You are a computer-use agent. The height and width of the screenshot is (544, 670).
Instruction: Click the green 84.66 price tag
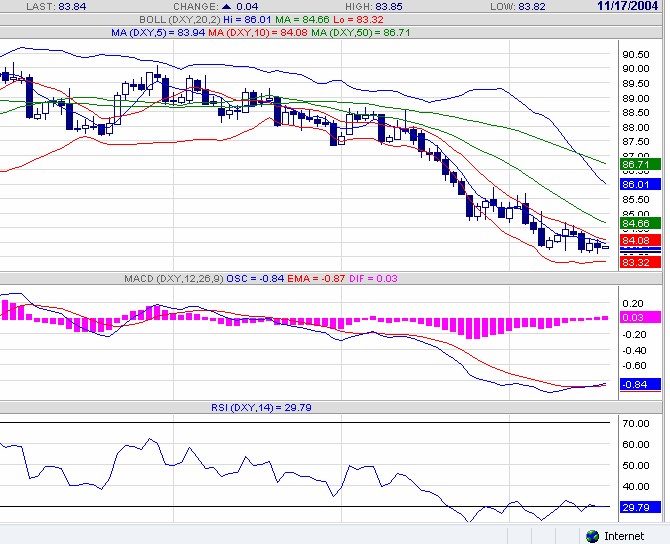click(636, 224)
